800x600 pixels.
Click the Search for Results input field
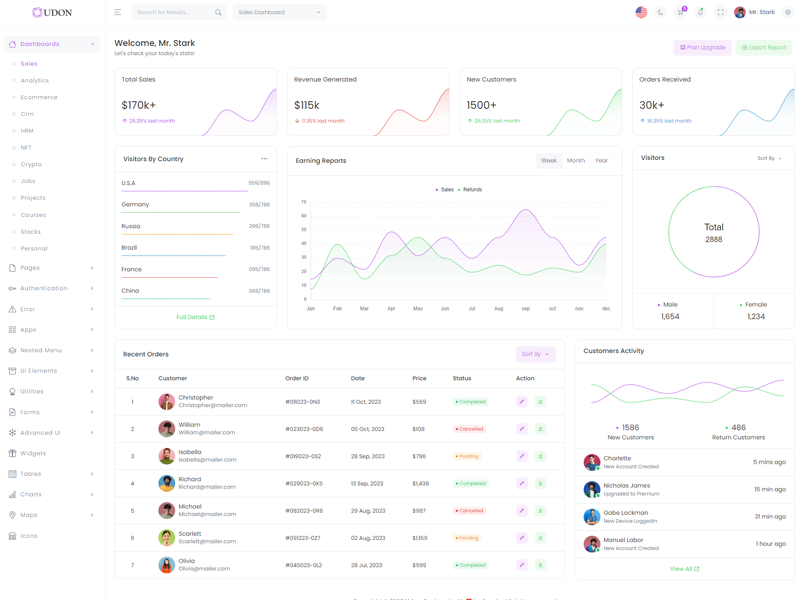click(x=174, y=12)
